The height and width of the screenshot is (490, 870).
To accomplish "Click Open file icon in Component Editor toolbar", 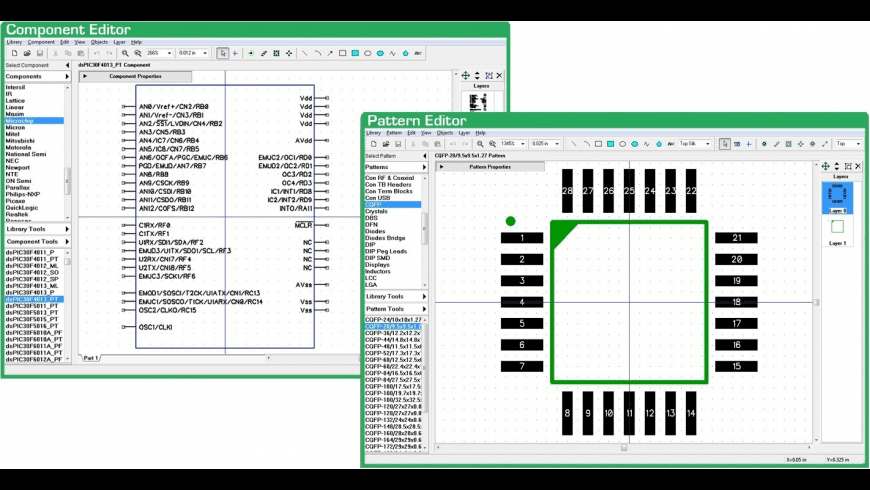I will click(x=27, y=53).
